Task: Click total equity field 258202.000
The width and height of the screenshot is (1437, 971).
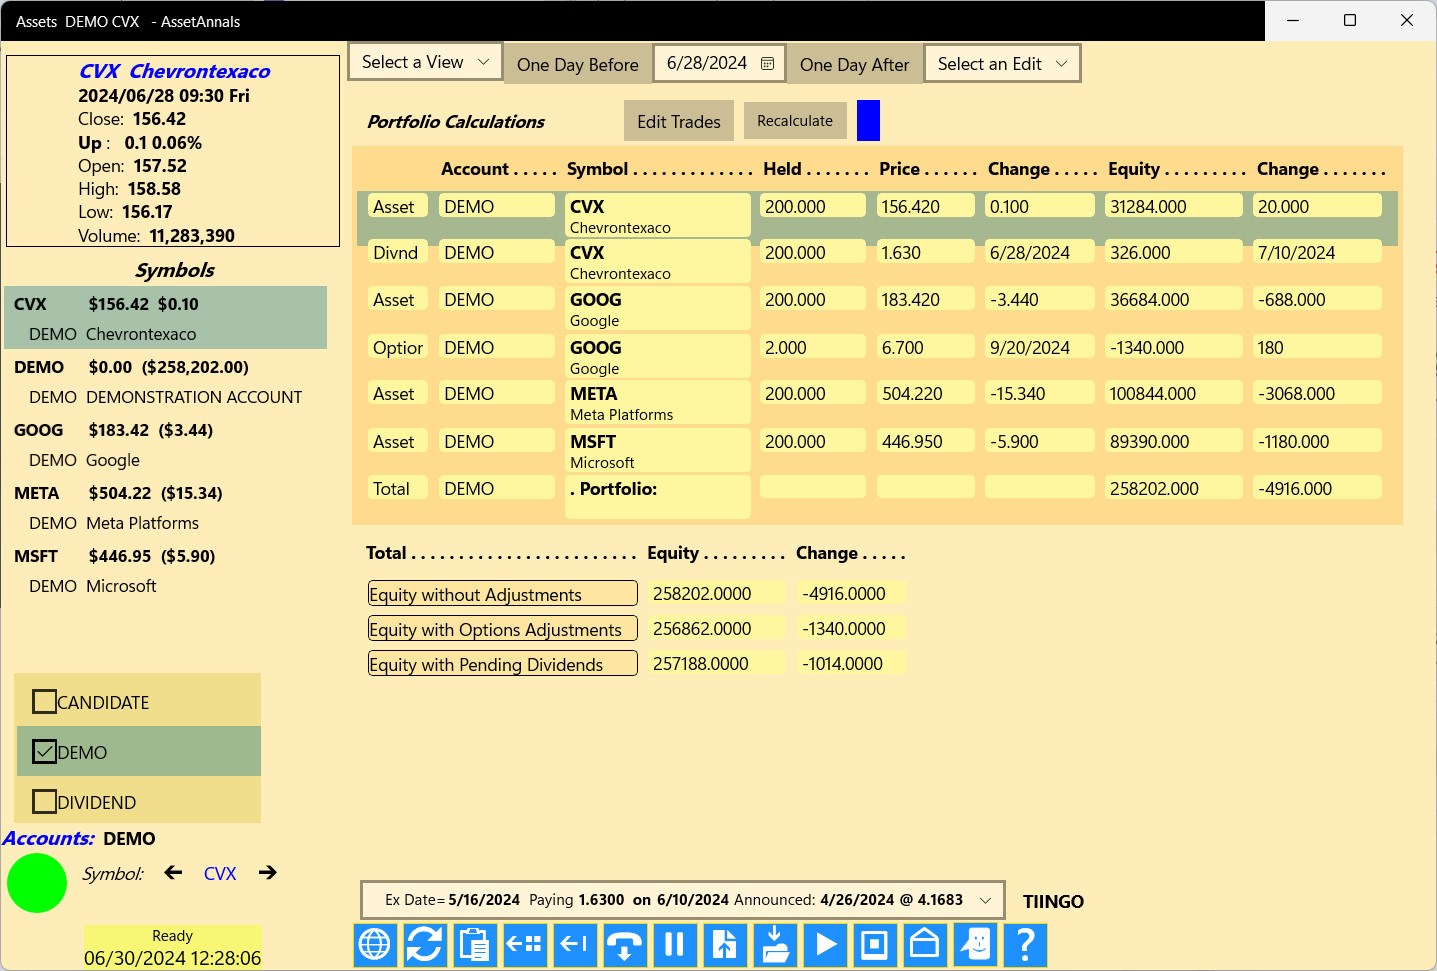Action: click(x=1174, y=488)
